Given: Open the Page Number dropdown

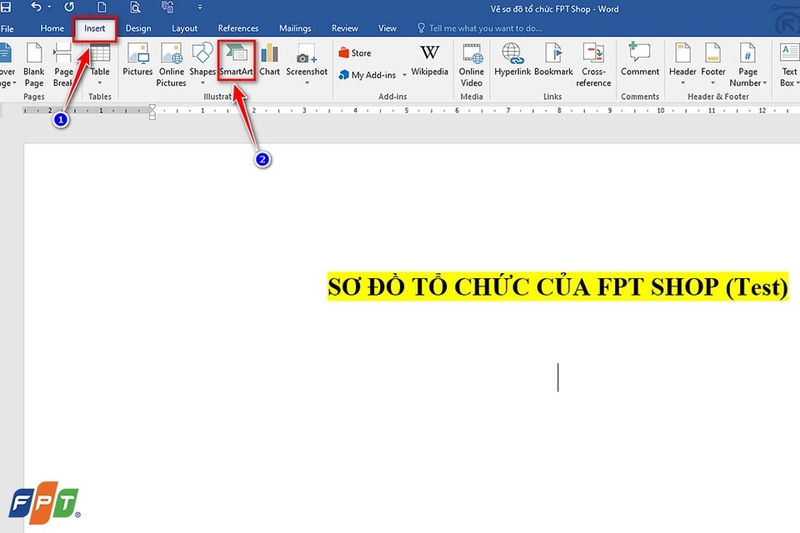Looking at the screenshot, I should (x=748, y=65).
